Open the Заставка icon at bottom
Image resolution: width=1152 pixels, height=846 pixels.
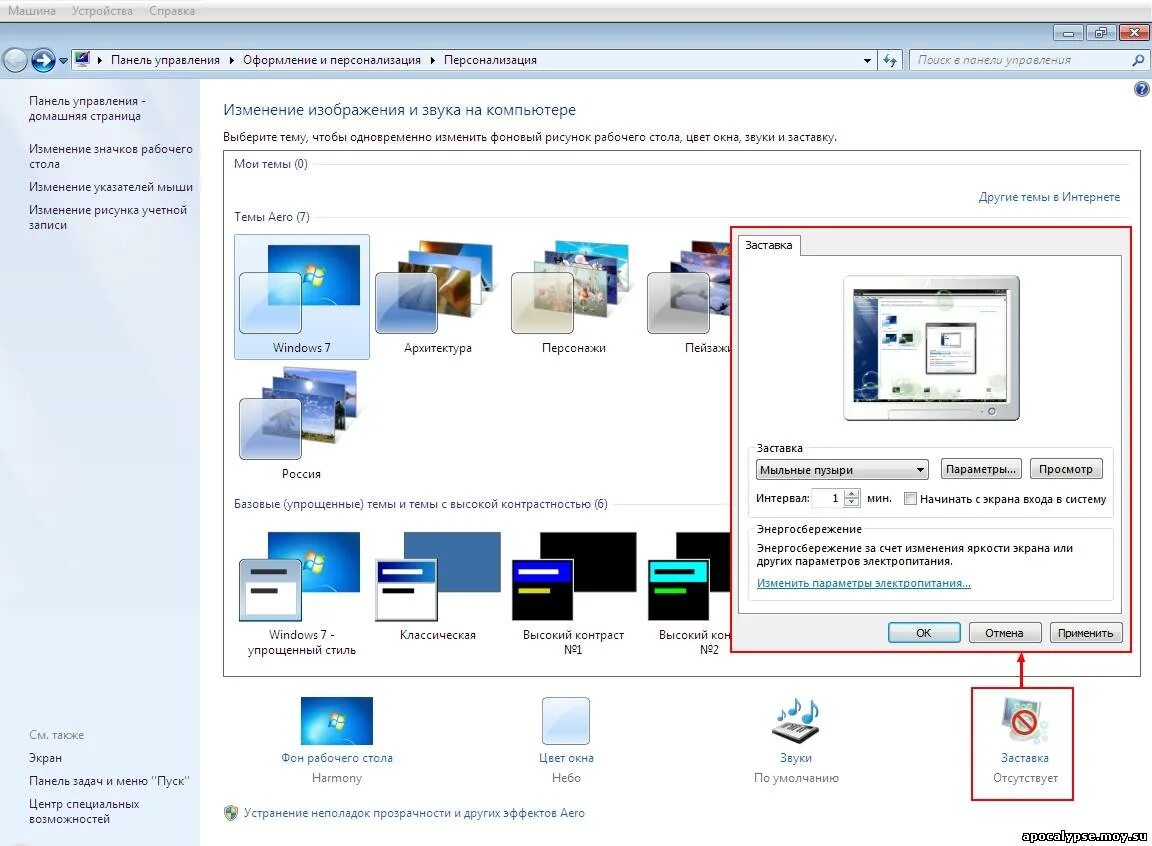pos(1024,720)
